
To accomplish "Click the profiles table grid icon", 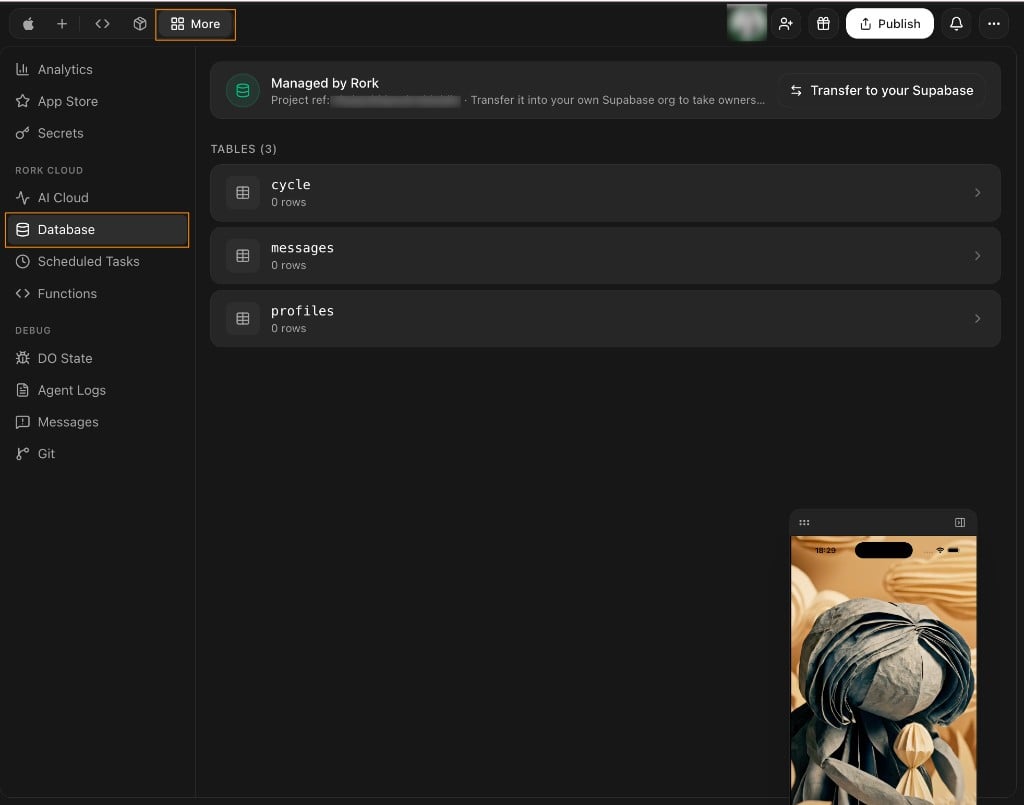I will tap(242, 319).
